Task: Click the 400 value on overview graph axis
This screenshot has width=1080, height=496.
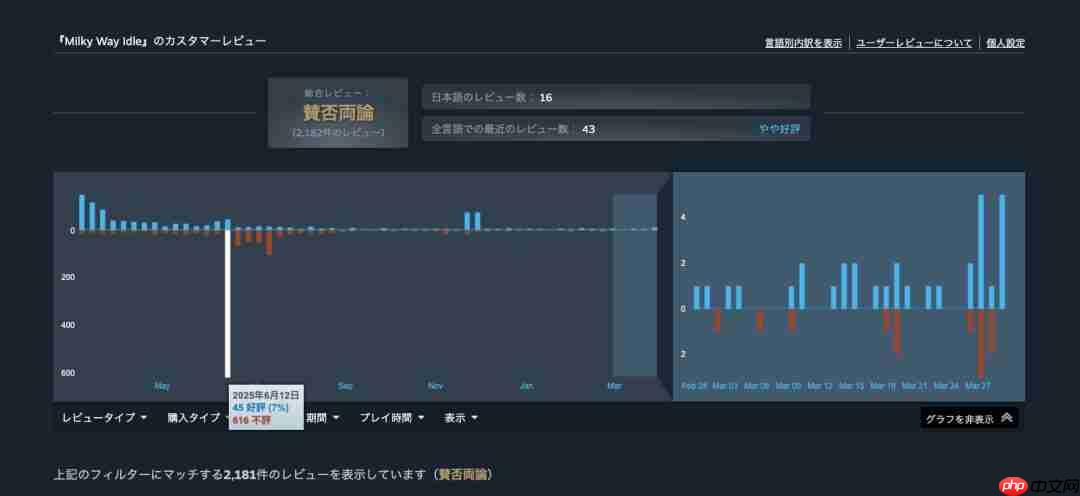Action: [x=68, y=324]
